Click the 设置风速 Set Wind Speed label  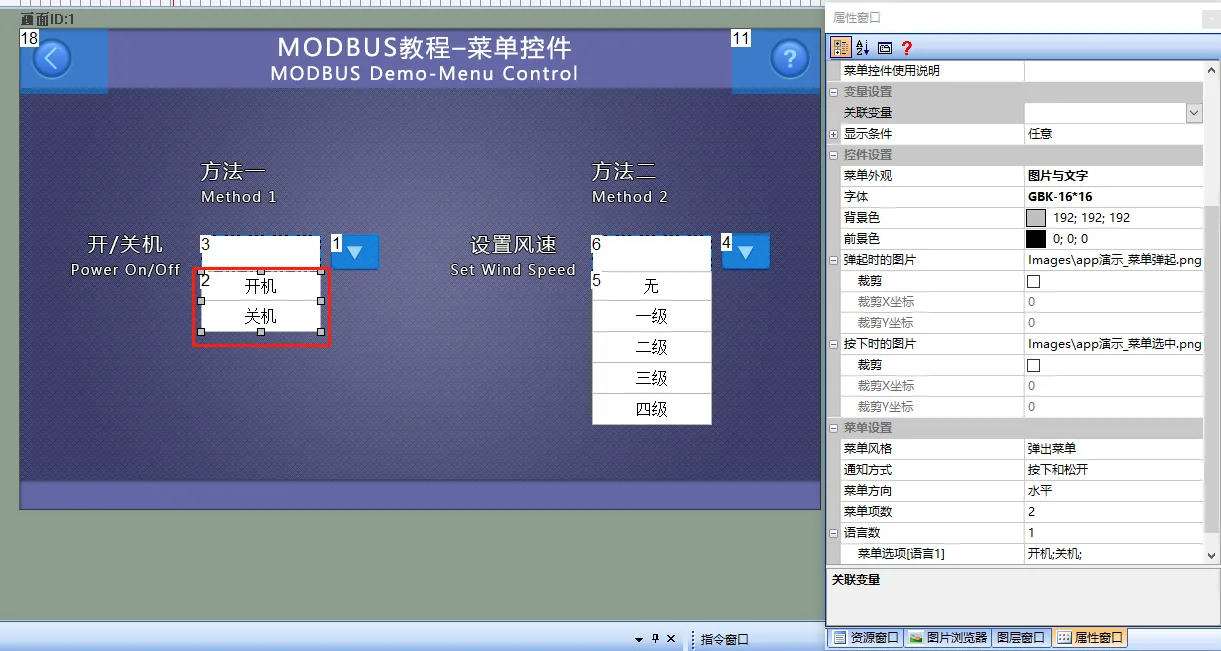[x=513, y=256]
